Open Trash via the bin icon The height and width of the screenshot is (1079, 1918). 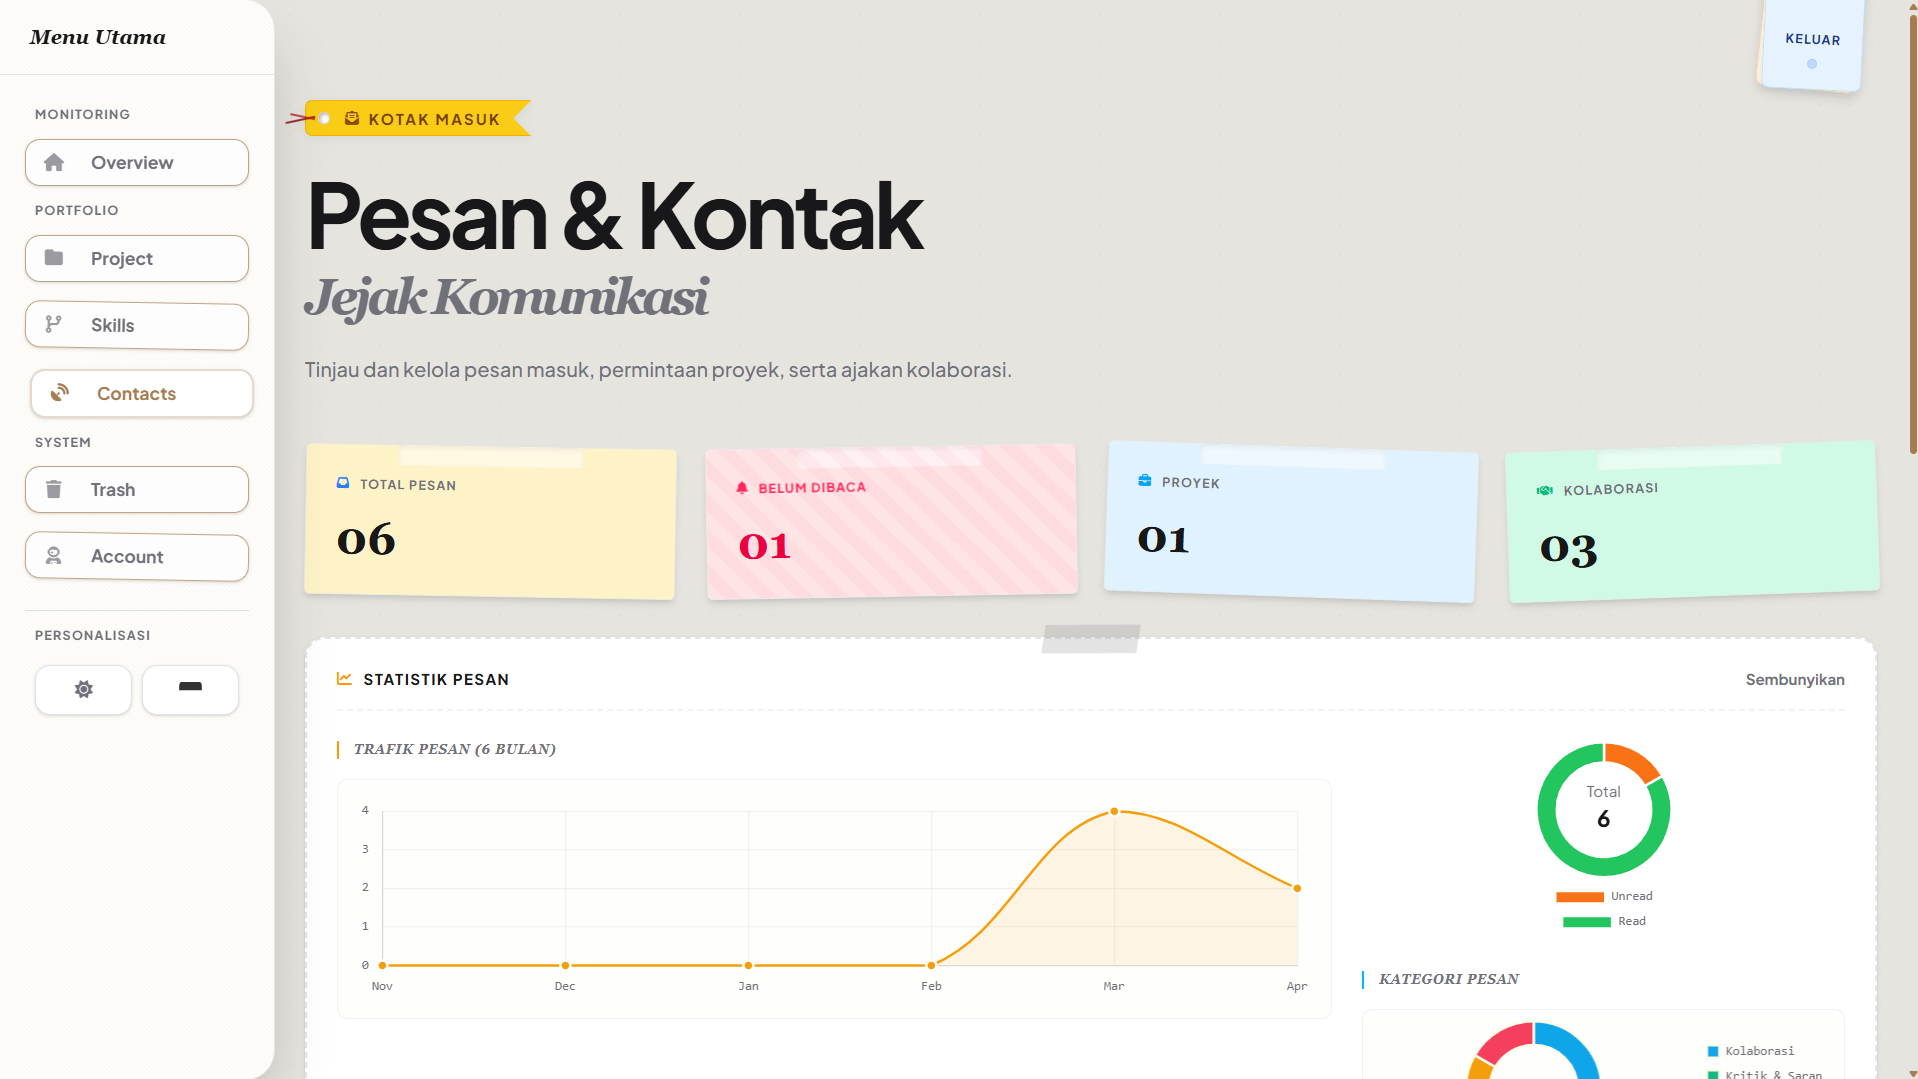[54, 489]
